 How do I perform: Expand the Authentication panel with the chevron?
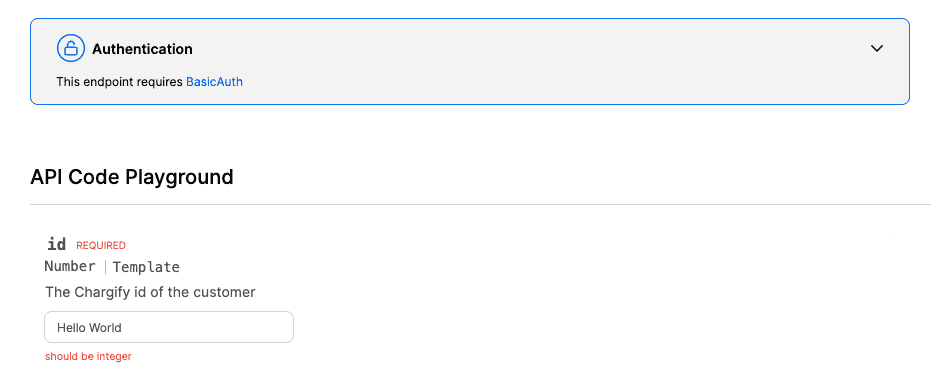point(876,49)
